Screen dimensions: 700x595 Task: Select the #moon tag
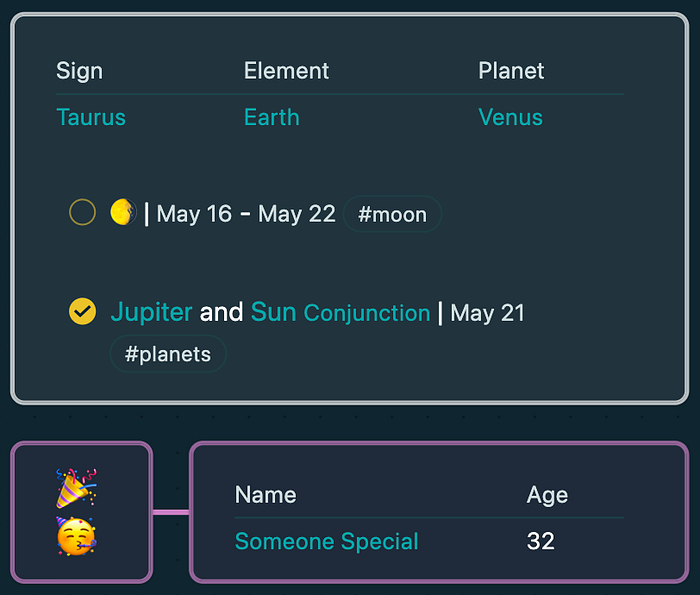point(392,214)
